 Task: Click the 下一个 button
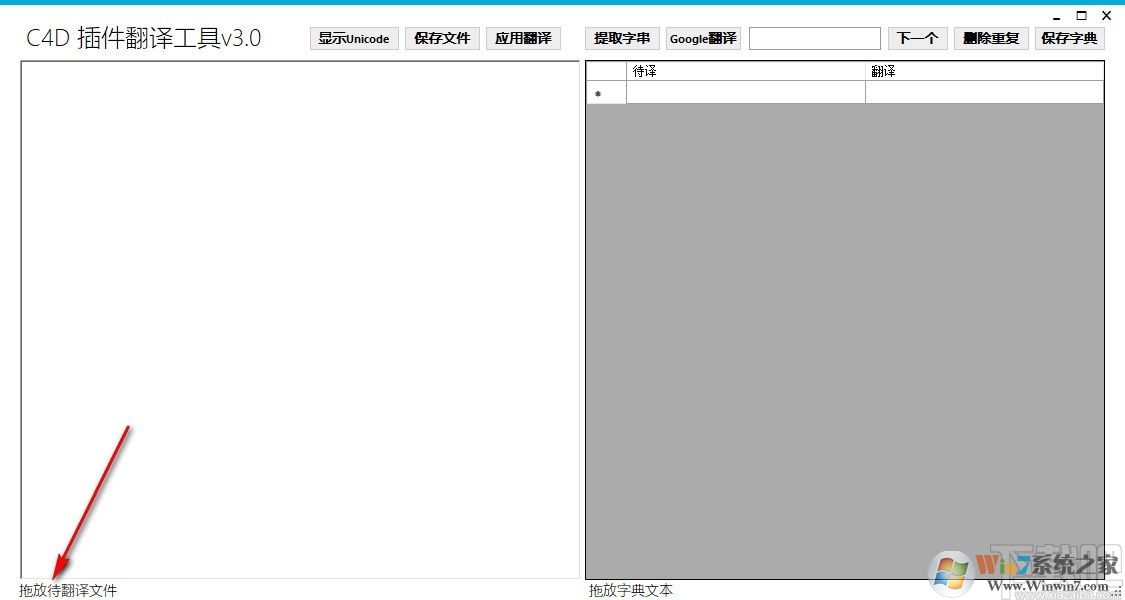[x=917, y=38]
